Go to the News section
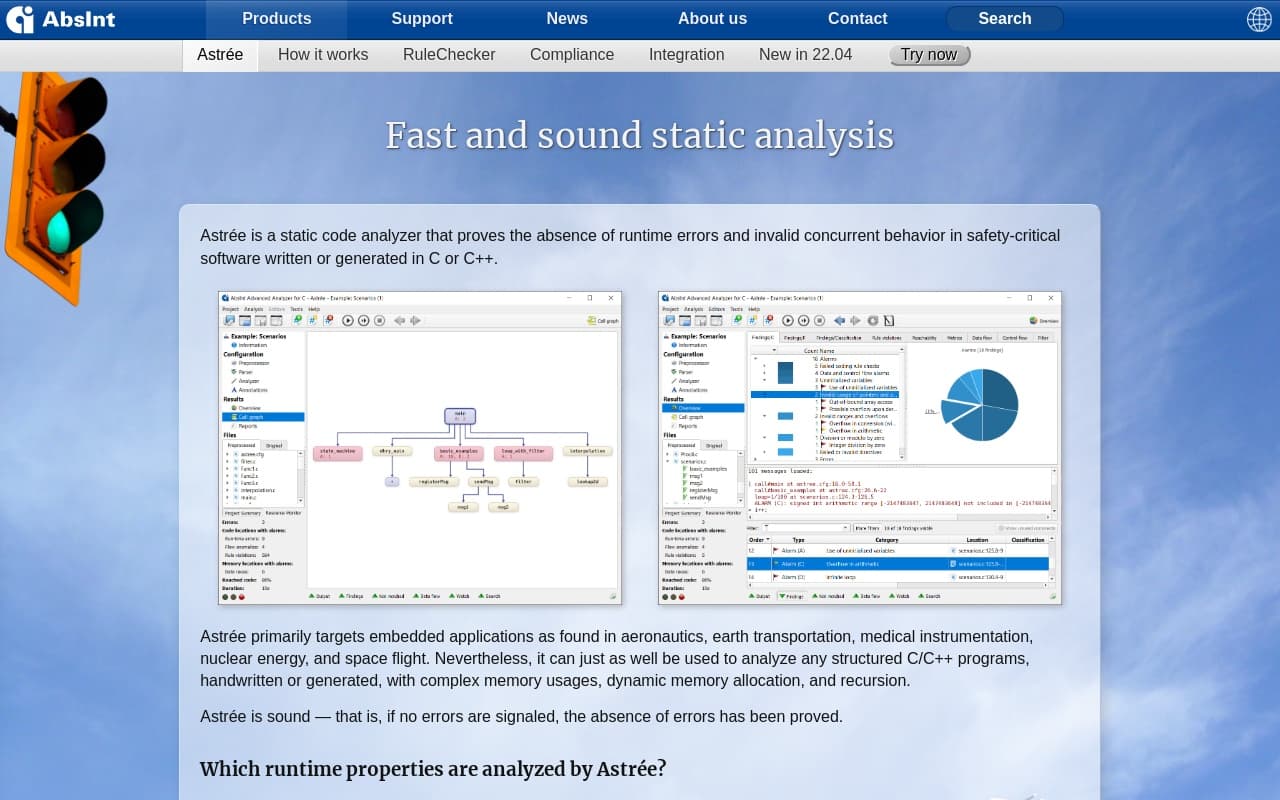 [x=567, y=19]
